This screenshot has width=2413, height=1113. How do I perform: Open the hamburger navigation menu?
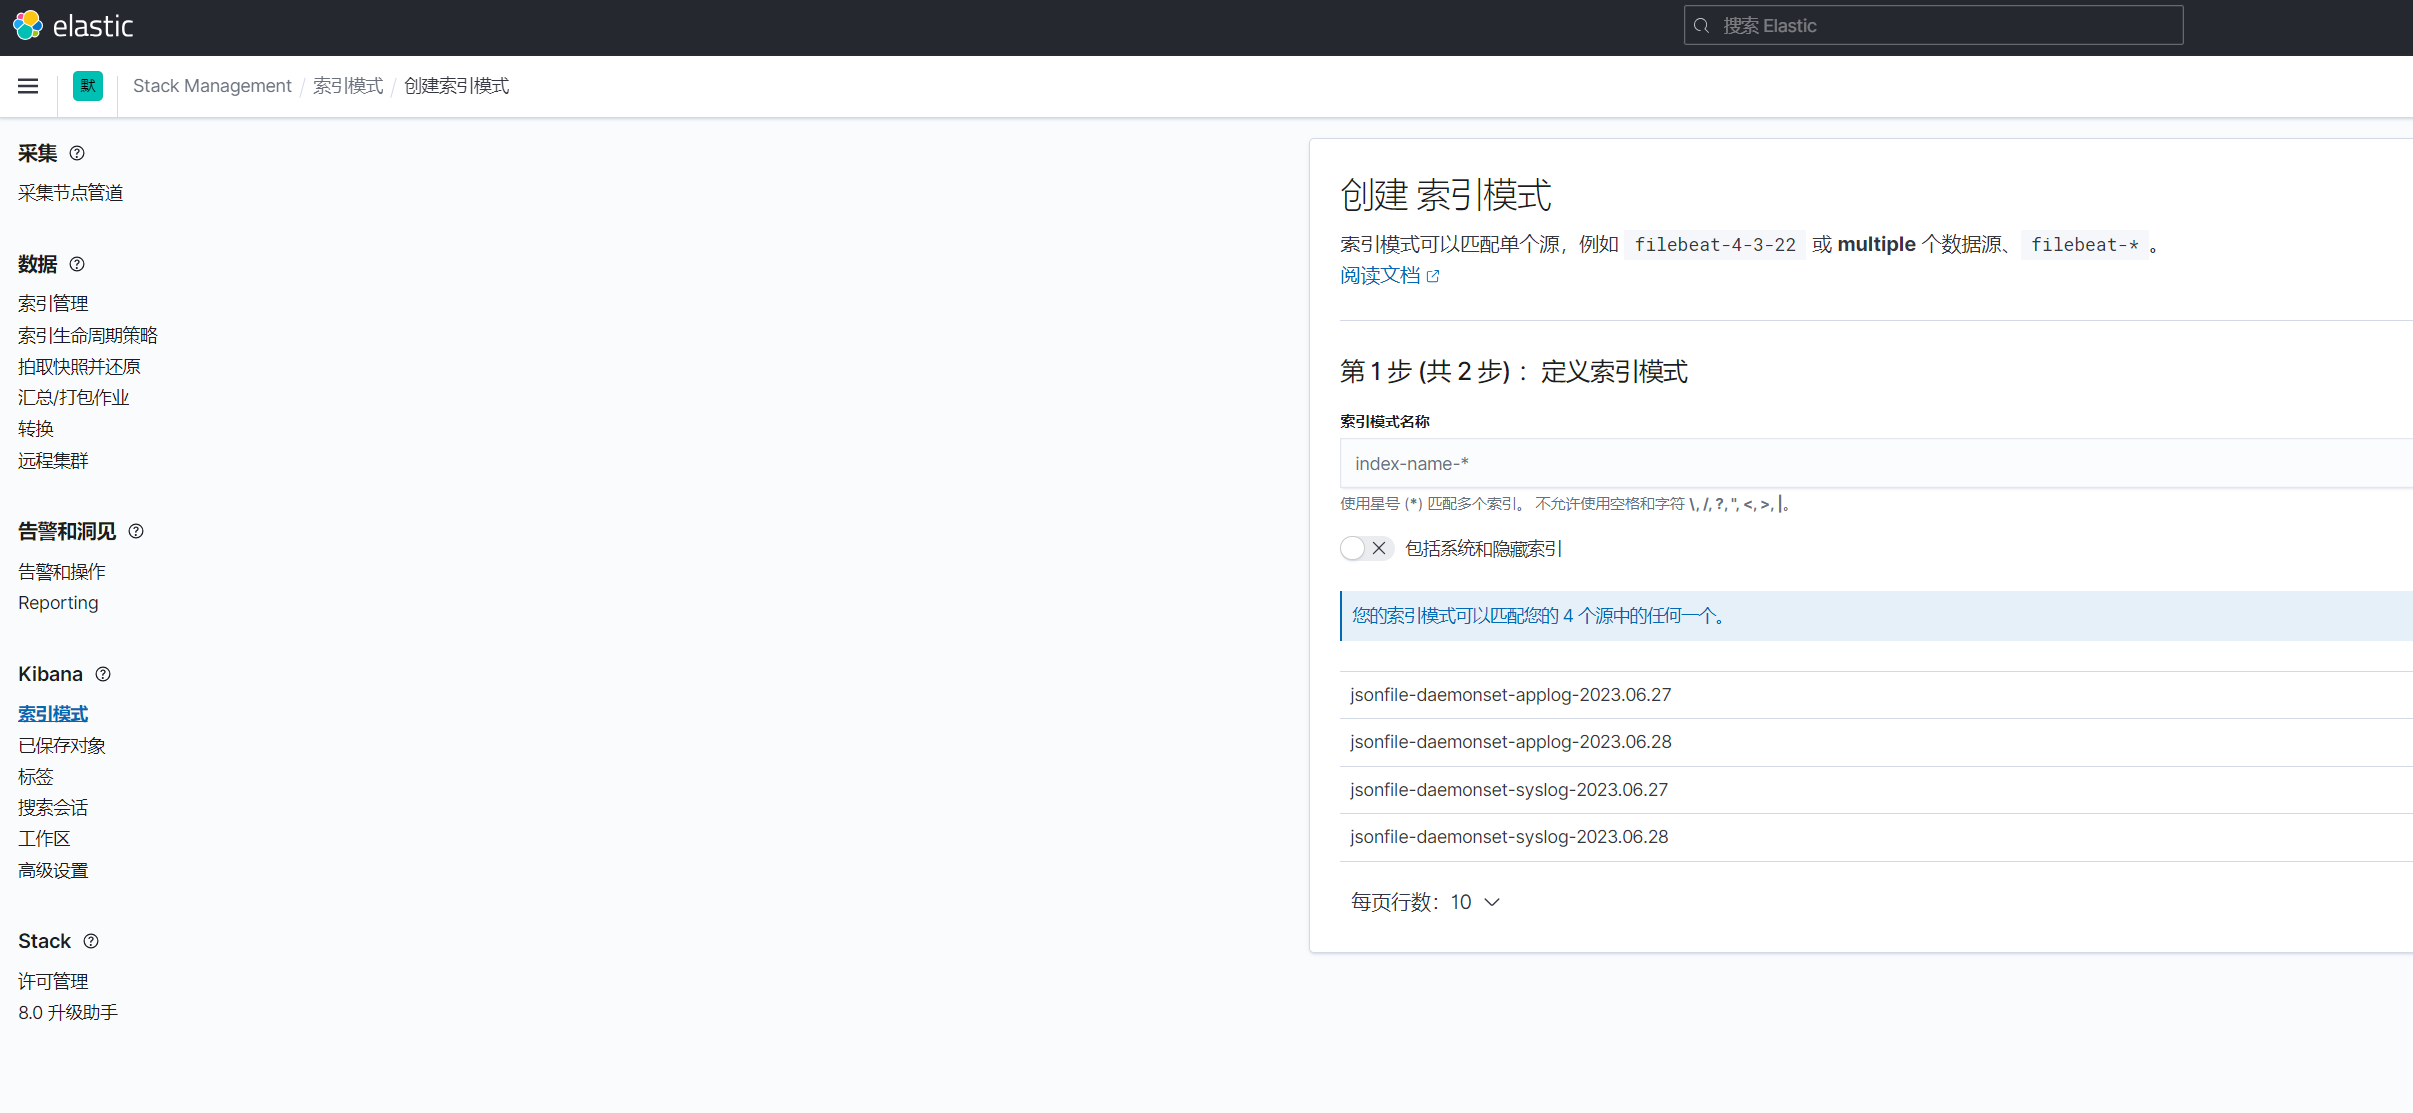coord(28,86)
